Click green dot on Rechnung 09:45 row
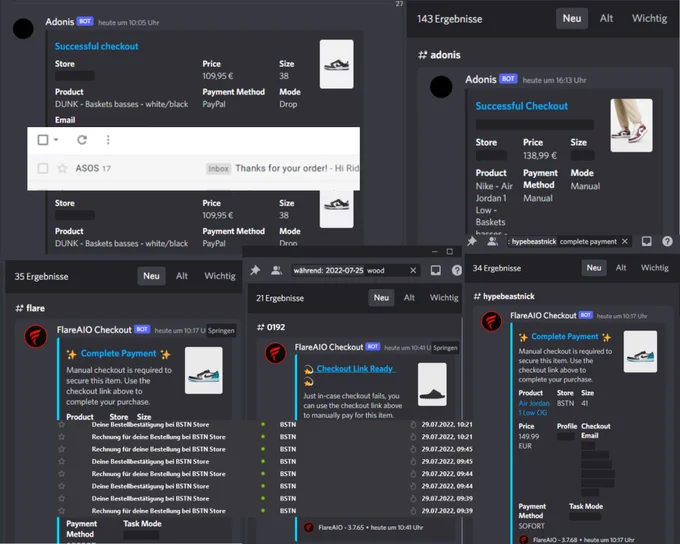The image size is (680, 544). (263, 449)
